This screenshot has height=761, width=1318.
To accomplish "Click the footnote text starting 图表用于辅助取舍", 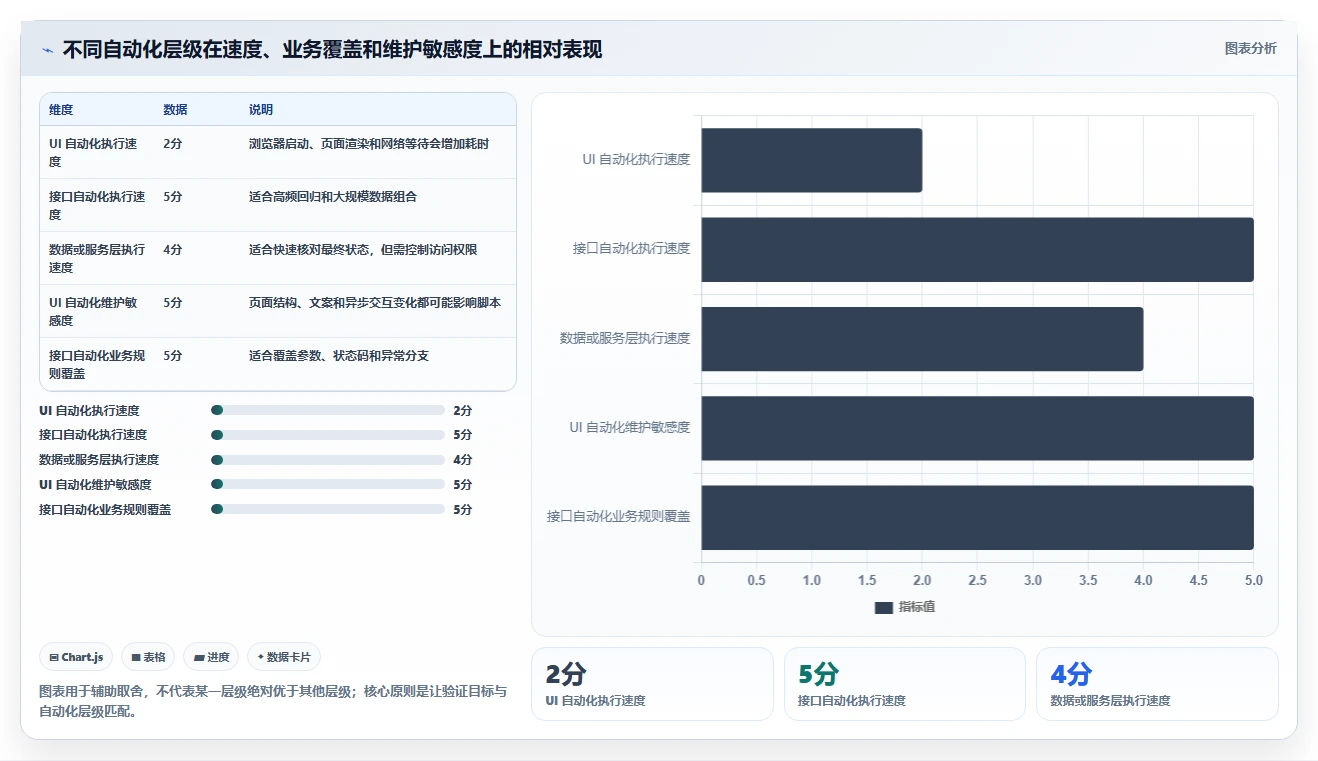I will [x=273, y=702].
